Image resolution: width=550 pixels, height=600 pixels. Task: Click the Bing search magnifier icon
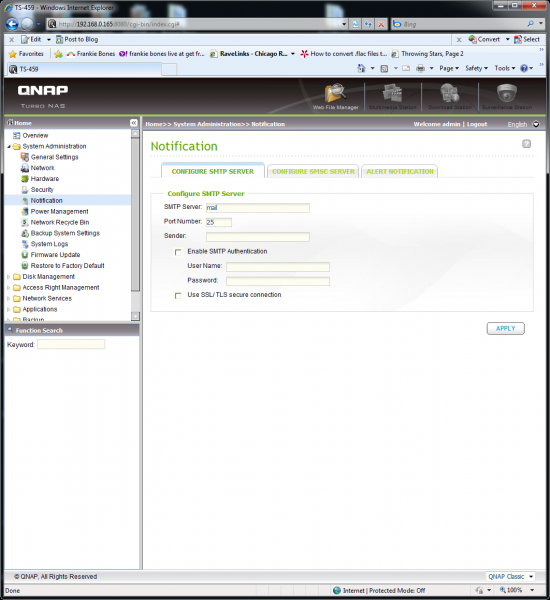[x=530, y=24]
